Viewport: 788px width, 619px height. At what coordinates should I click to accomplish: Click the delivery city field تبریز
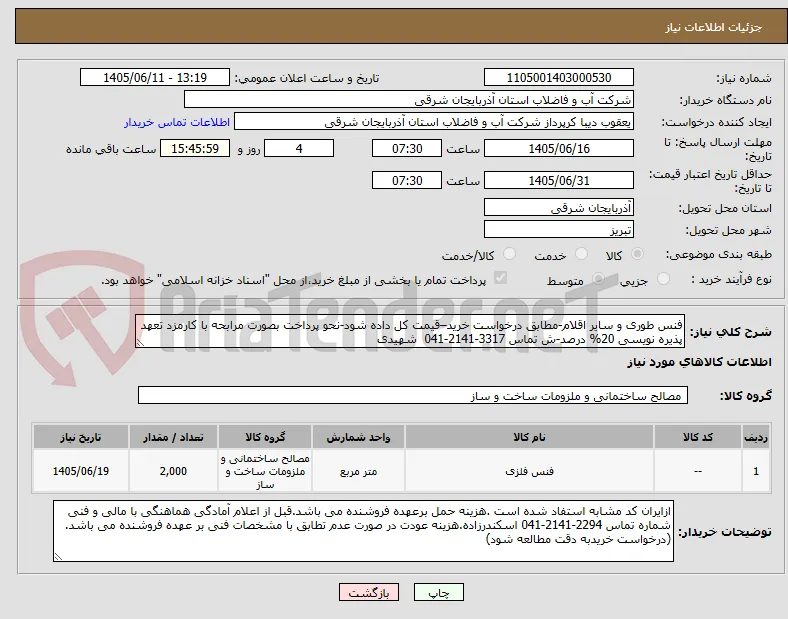point(559,229)
